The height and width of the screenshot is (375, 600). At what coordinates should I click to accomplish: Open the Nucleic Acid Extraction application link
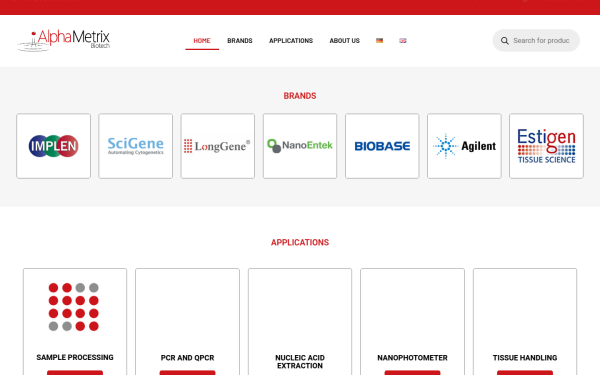300,362
